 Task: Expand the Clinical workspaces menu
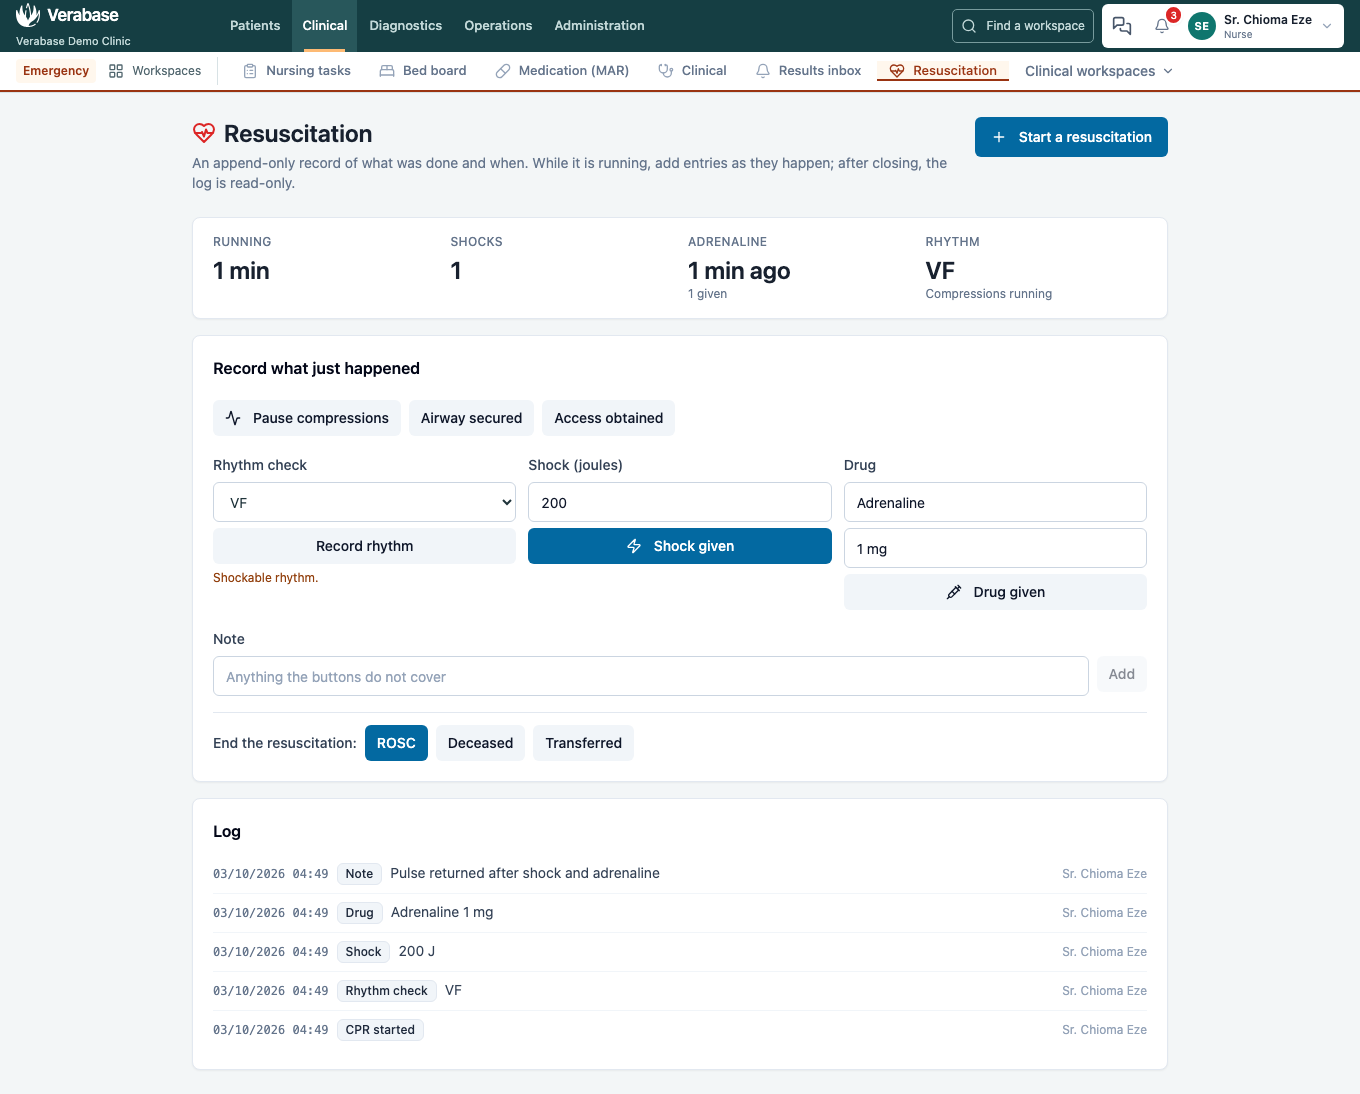point(1099,71)
